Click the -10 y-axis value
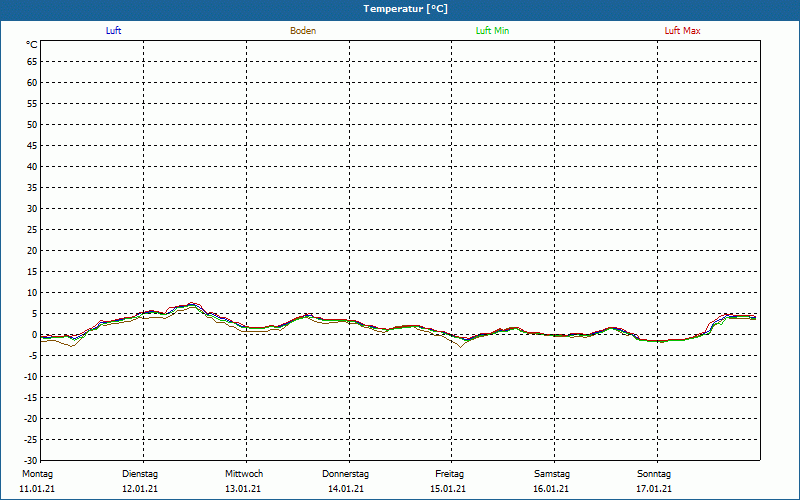The width and height of the screenshot is (800, 500). pyautogui.click(x=31, y=377)
